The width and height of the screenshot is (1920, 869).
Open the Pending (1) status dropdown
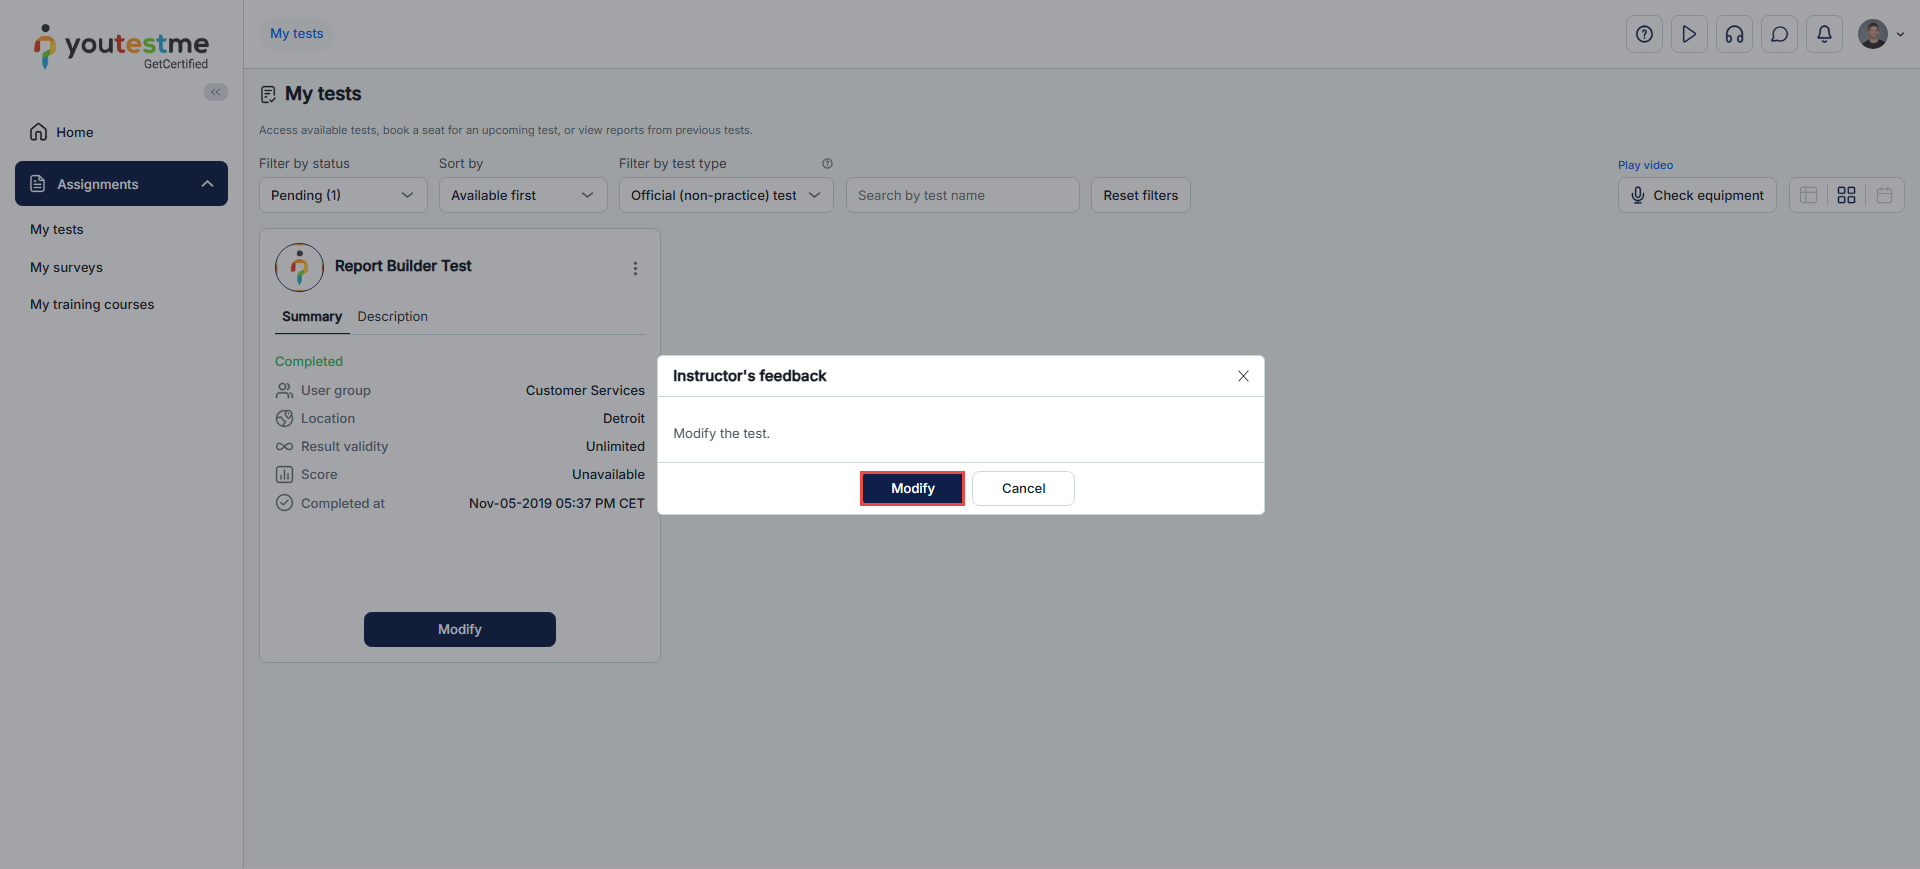pyautogui.click(x=342, y=195)
